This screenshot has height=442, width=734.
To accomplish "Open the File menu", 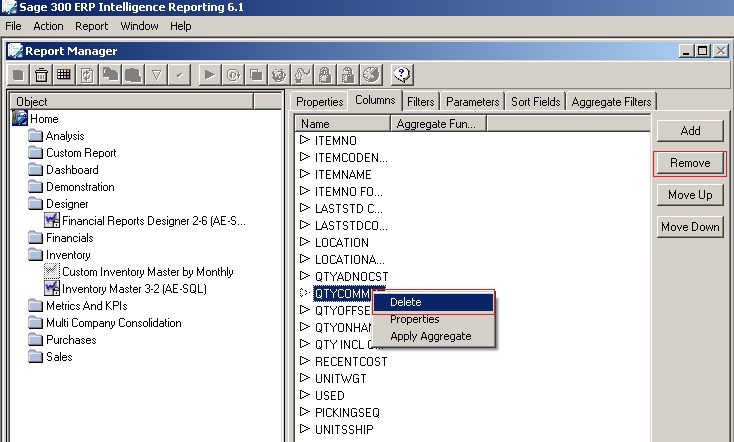I will coord(13,26).
